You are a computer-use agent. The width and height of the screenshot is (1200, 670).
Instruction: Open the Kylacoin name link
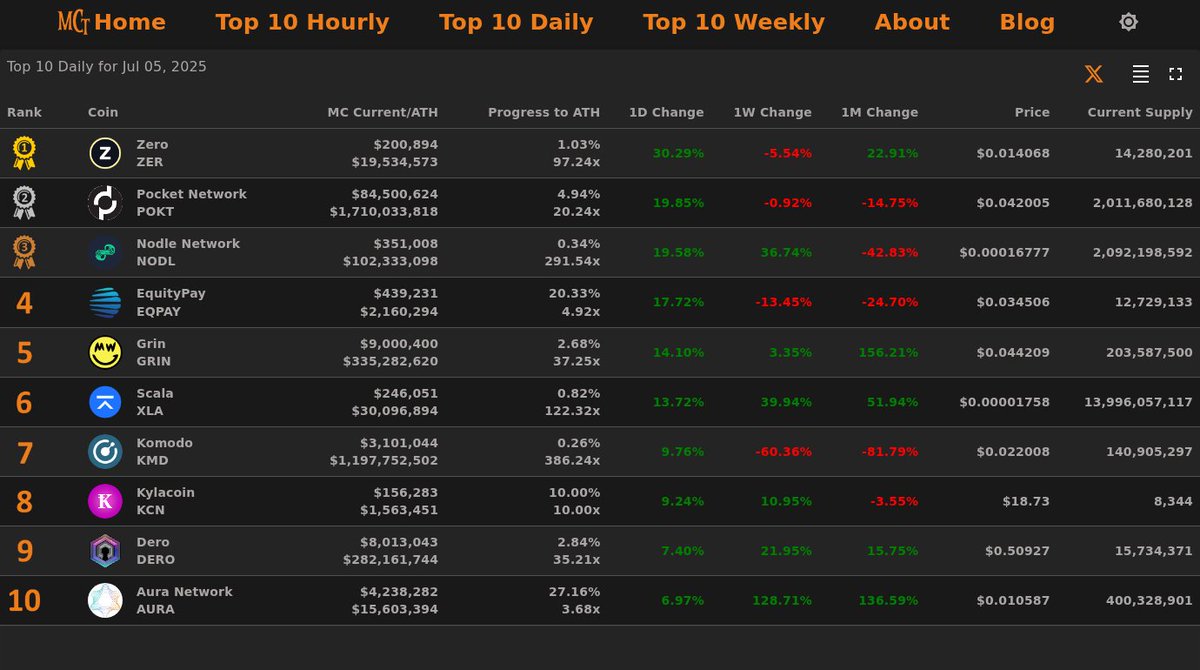click(166, 493)
